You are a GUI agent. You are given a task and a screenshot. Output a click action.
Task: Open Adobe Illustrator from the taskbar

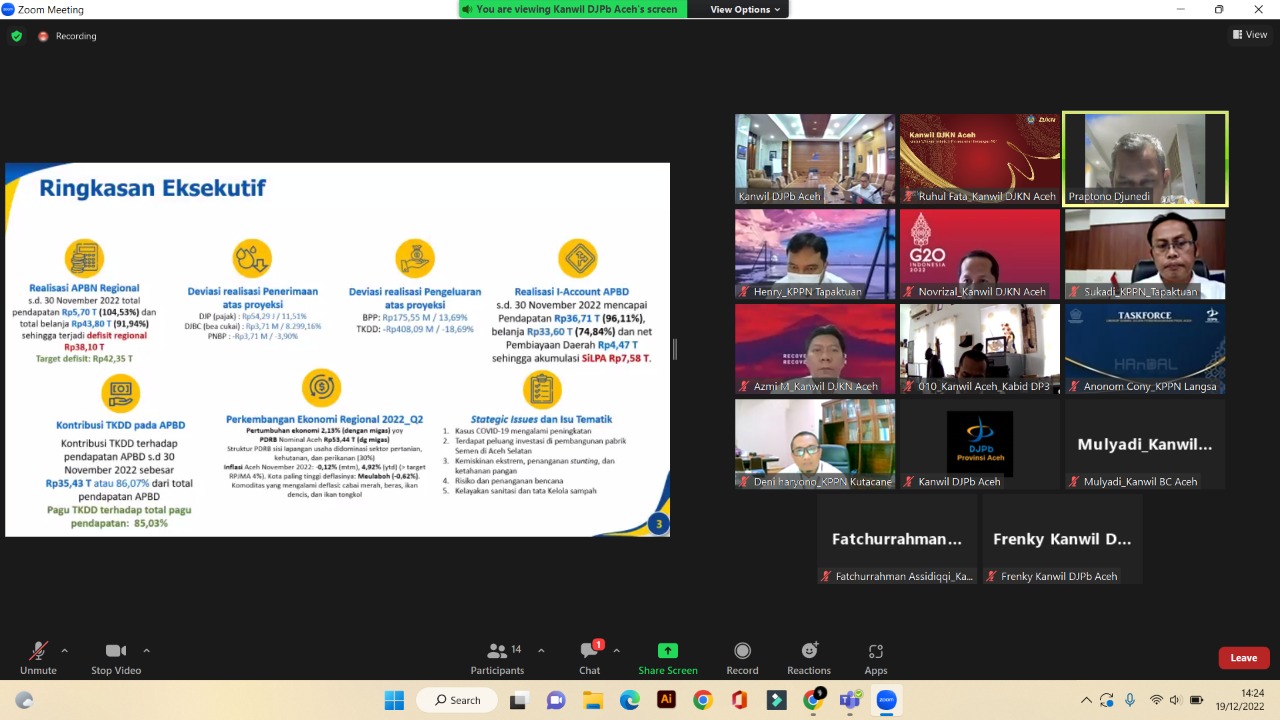pos(666,700)
